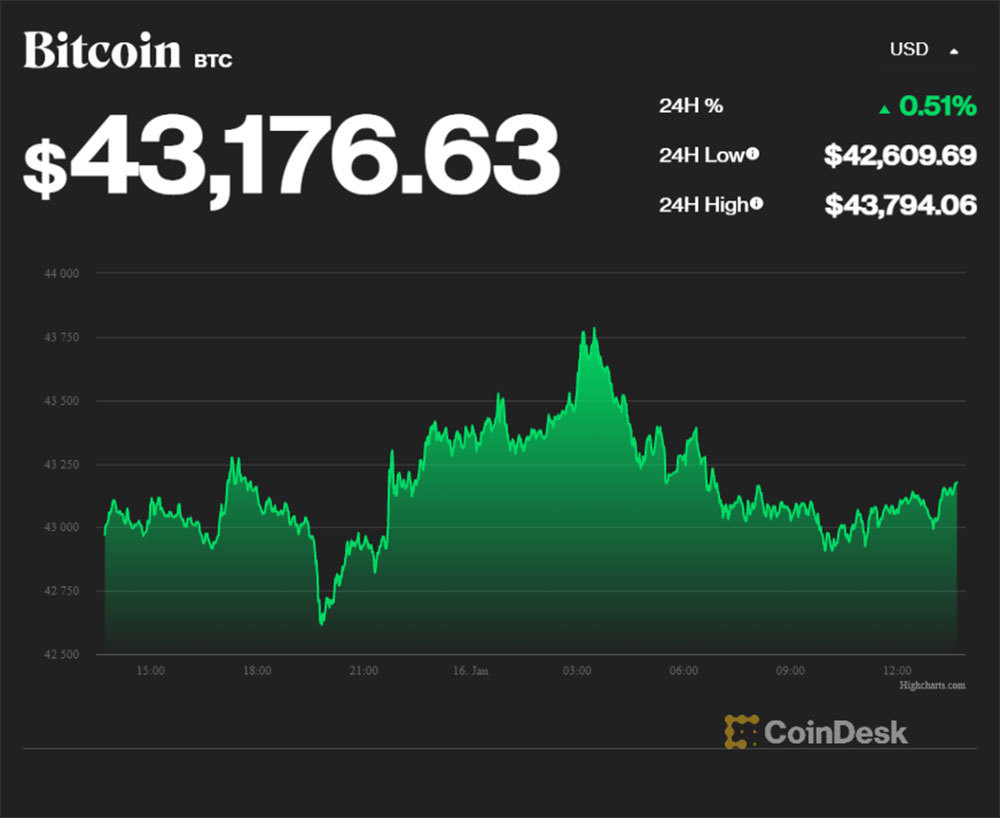Image resolution: width=1000 pixels, height=818 pixels.
Task: Click the info icon next to 24H Low
Action: click(752, 154)
